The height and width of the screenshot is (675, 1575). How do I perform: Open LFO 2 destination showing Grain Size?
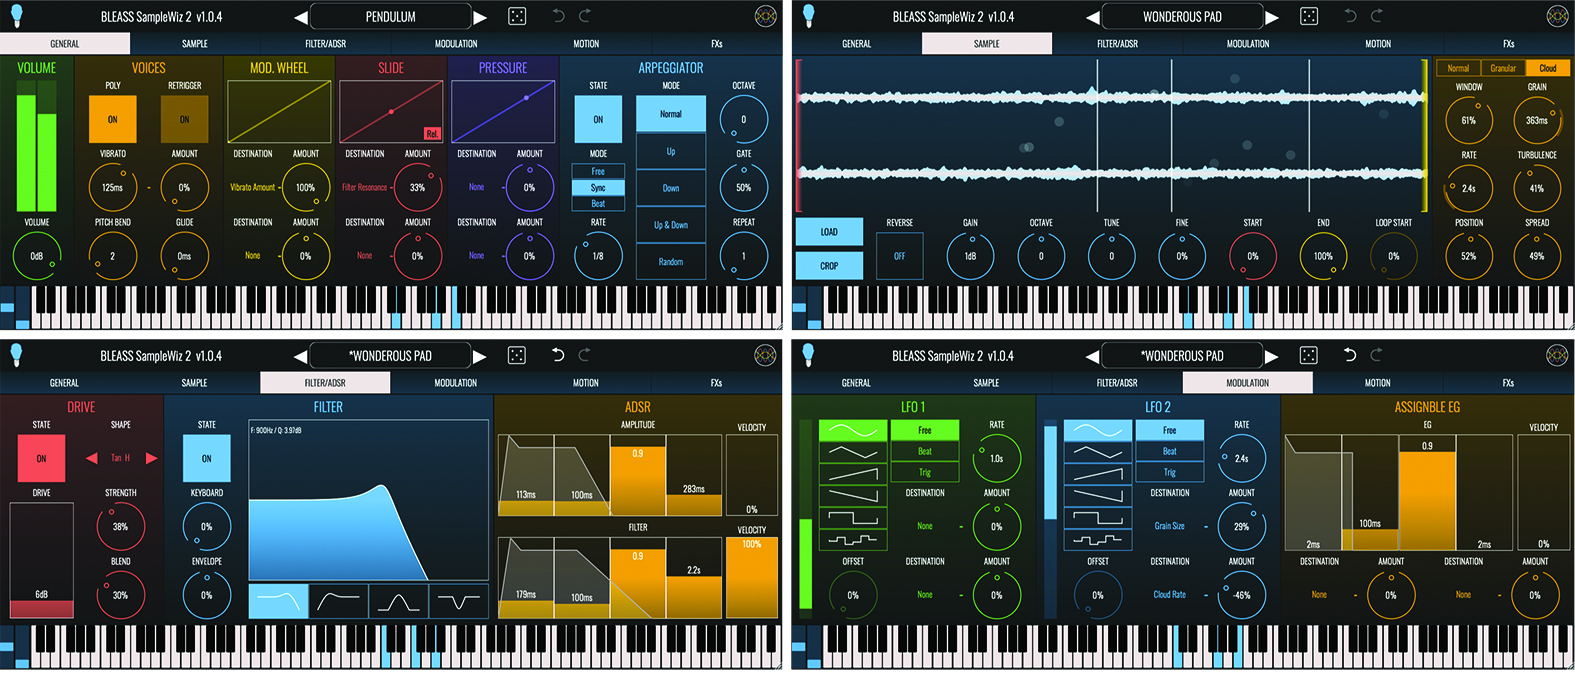click(1170, 526)
